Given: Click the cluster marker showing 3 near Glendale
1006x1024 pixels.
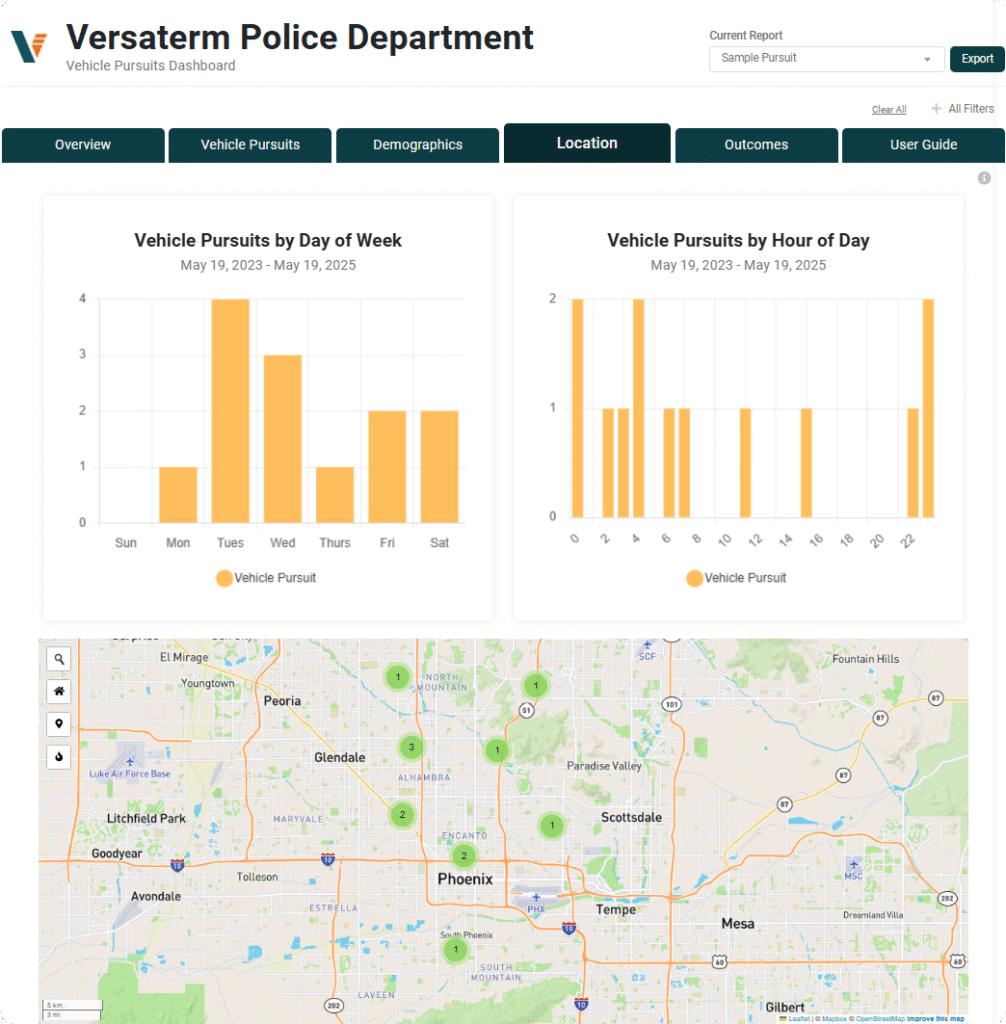Looking at the screenshot, I should click(x=411, y=747).
